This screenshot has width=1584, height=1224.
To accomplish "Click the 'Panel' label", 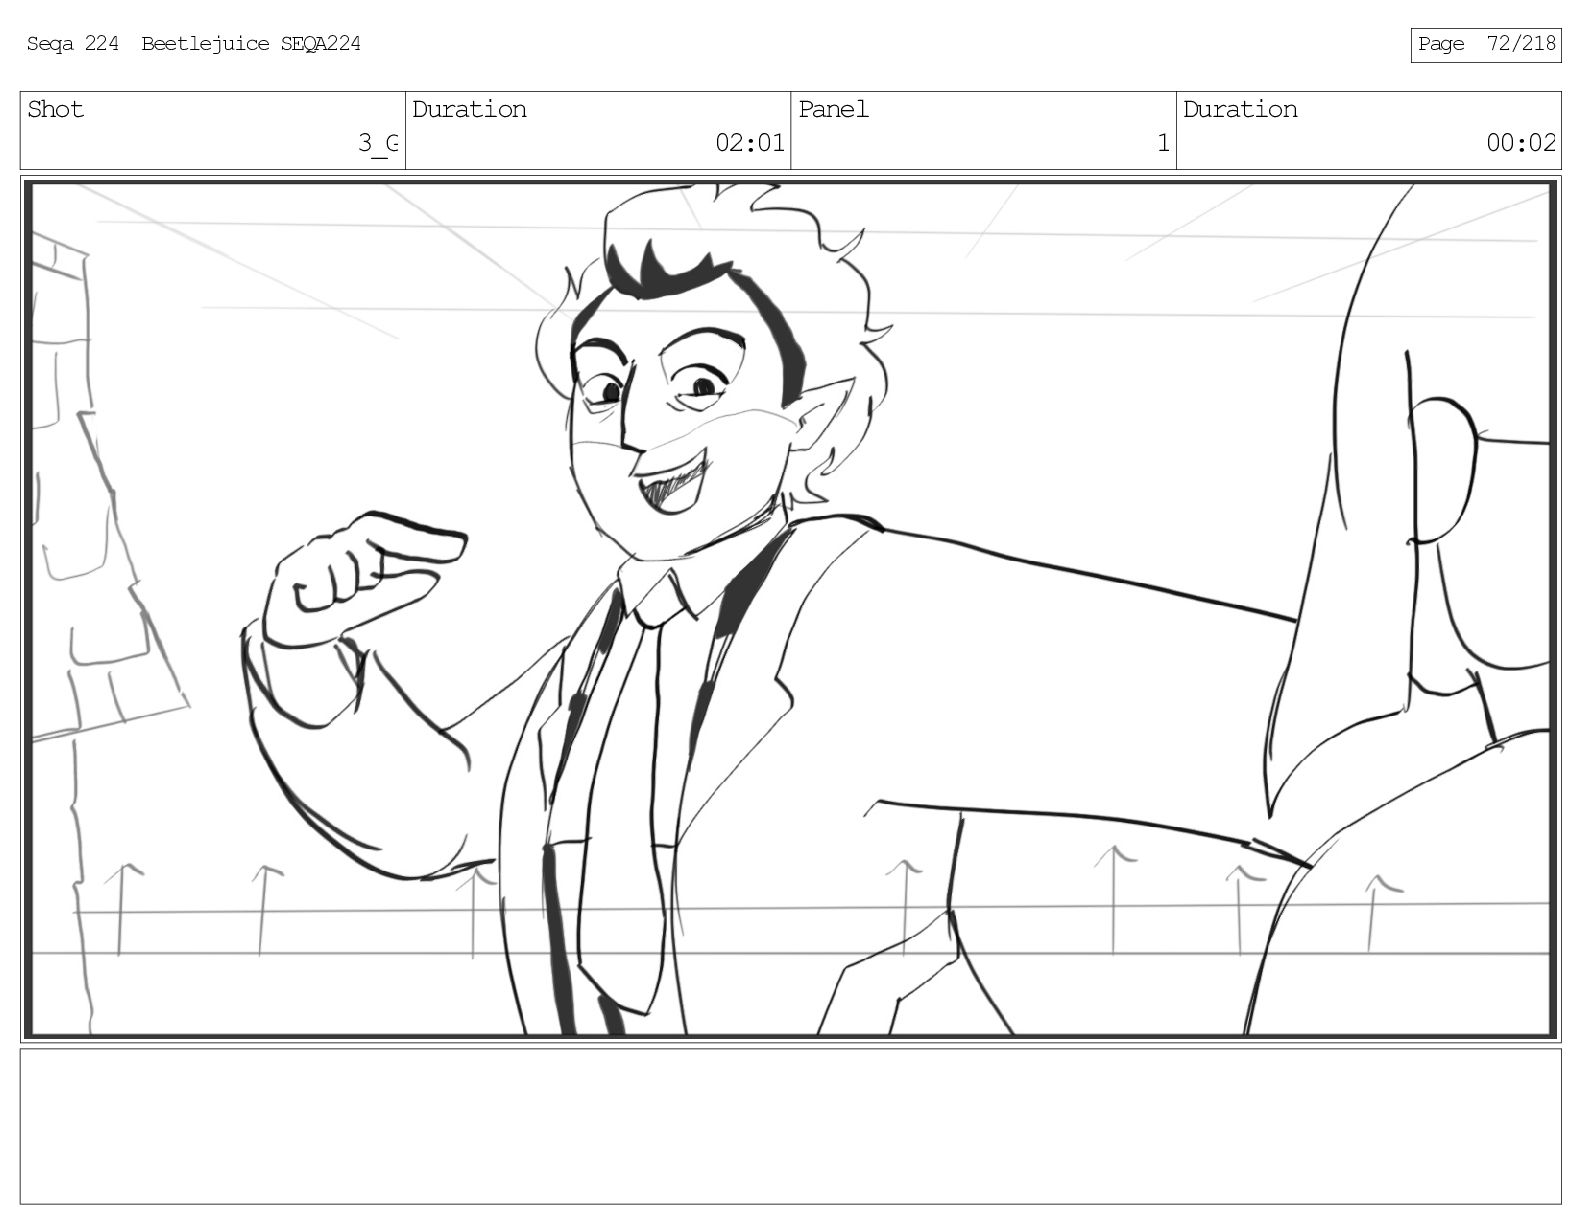I will pyautogui.click(x=833, y=109).
